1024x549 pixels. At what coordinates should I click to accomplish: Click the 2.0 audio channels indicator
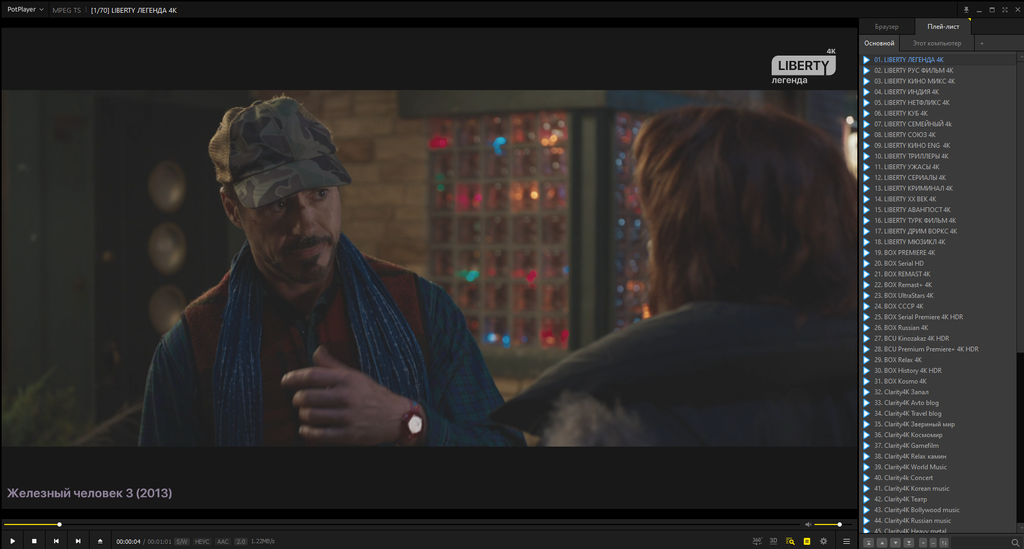click(x=240, y=541)
